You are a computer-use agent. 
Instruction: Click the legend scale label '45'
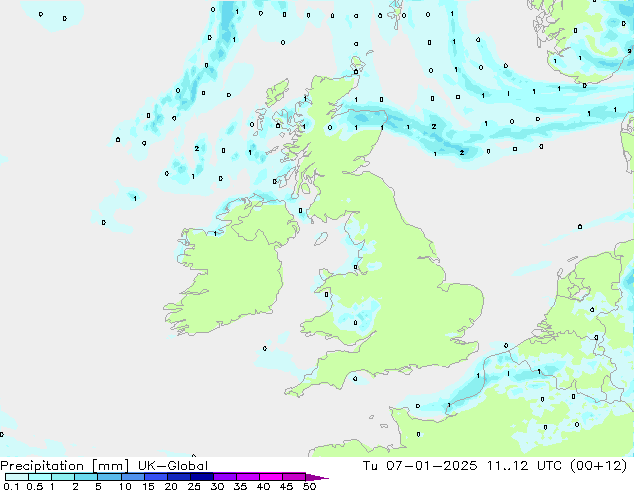pos(286,486)
